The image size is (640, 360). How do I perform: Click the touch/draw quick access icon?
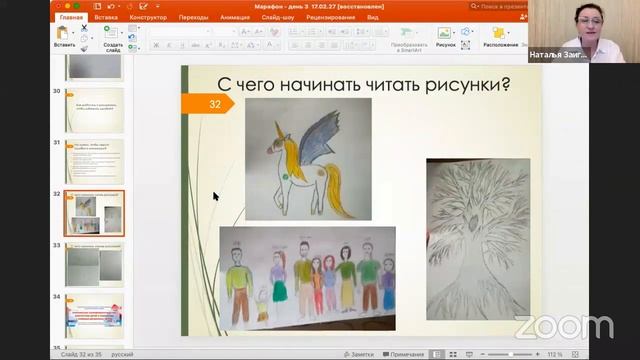pyautogui.click(x=143, y=7)
